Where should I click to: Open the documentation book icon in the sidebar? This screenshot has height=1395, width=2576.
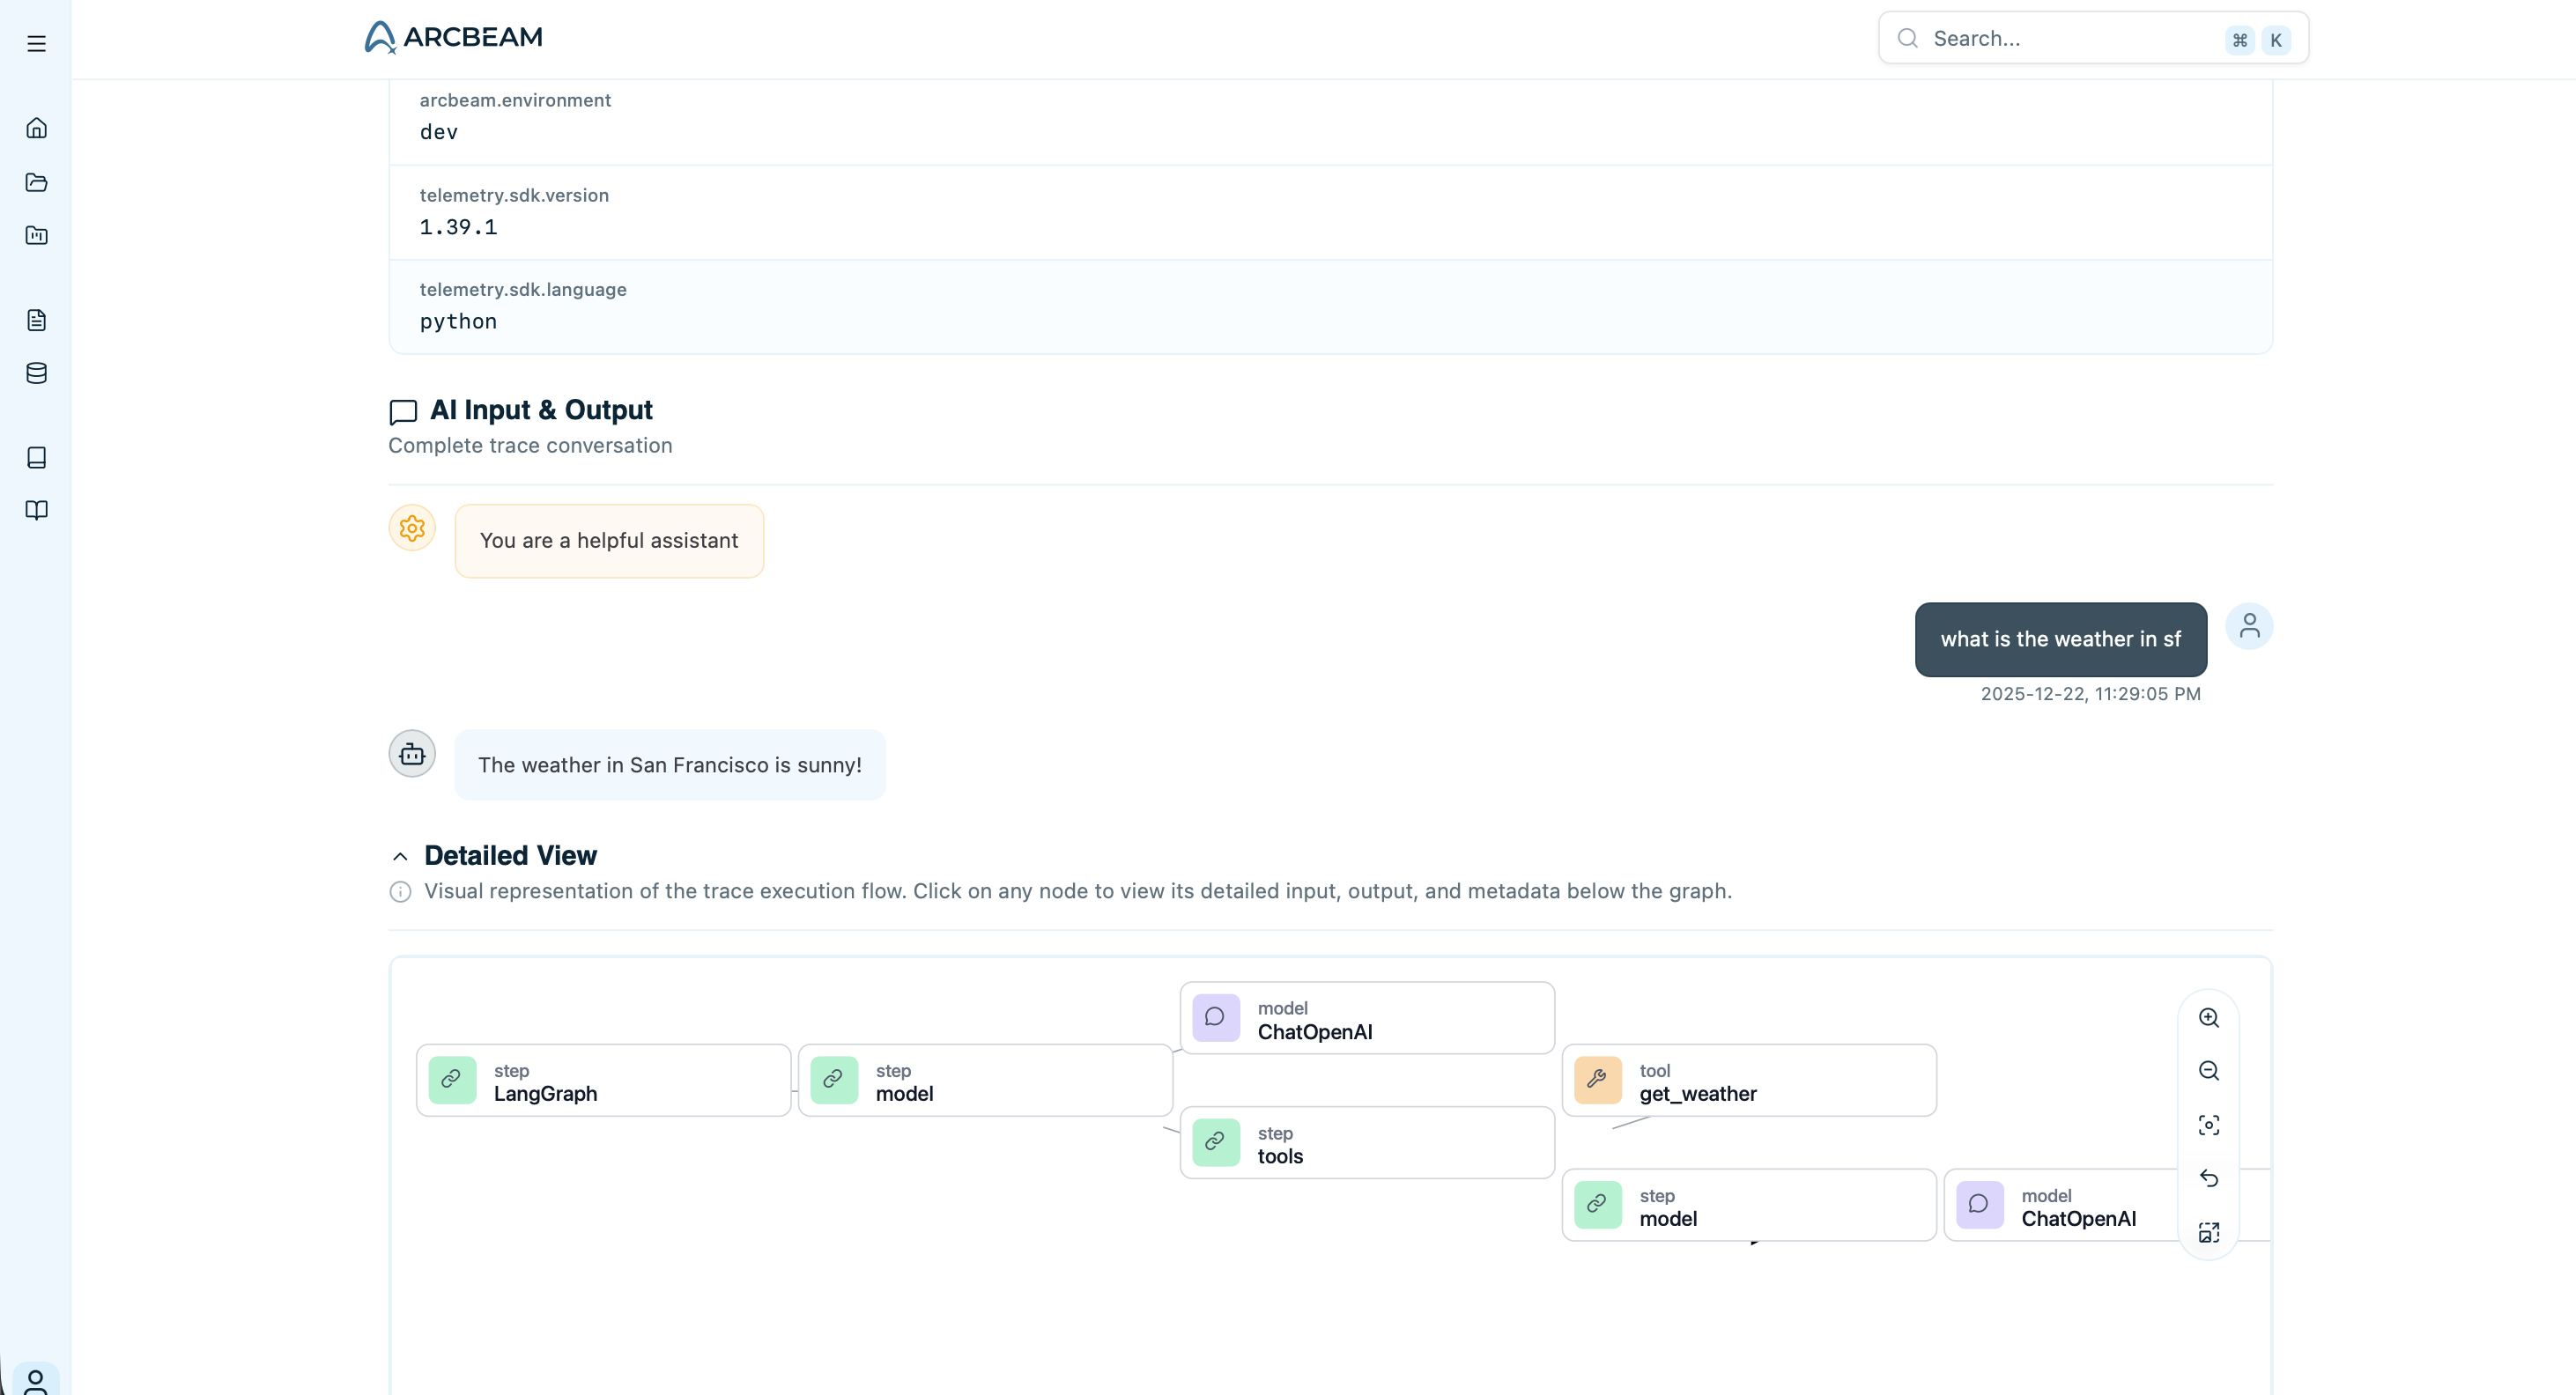coord(36,511)
